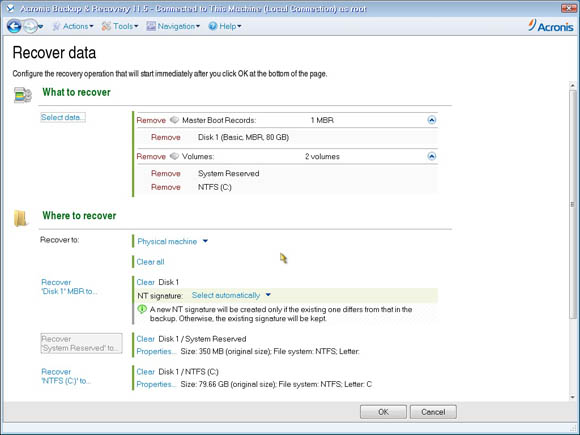This screenshot has height=435, width=580.
Task: Clear Disk 1 / NTFS (C:) destination
Action: pos(145,372)
